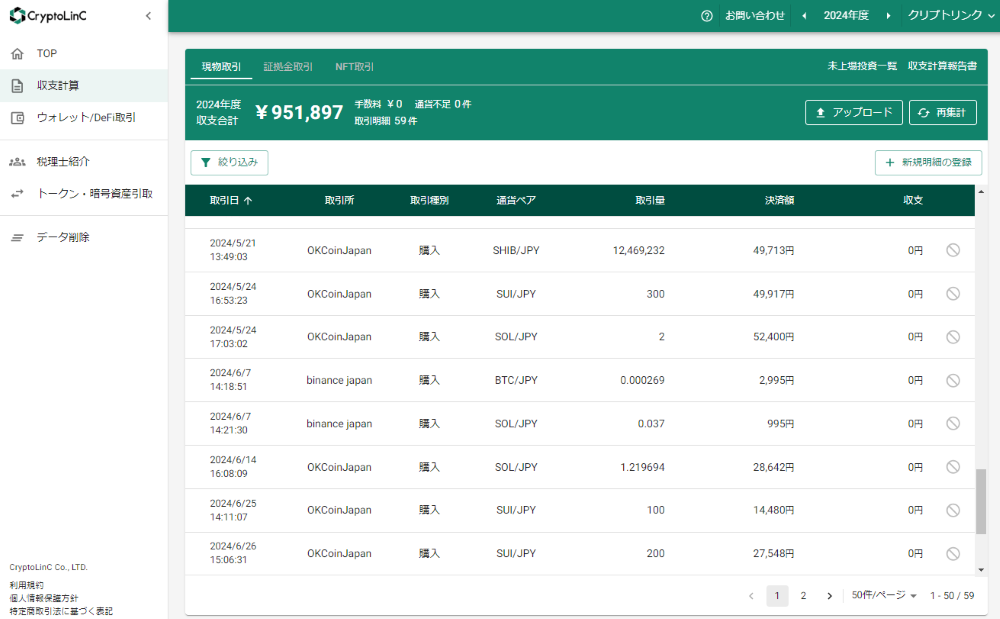Viewport: 1000px width, 619px height.
Task: Click the 通貨ペア column header
Action: 516,200
